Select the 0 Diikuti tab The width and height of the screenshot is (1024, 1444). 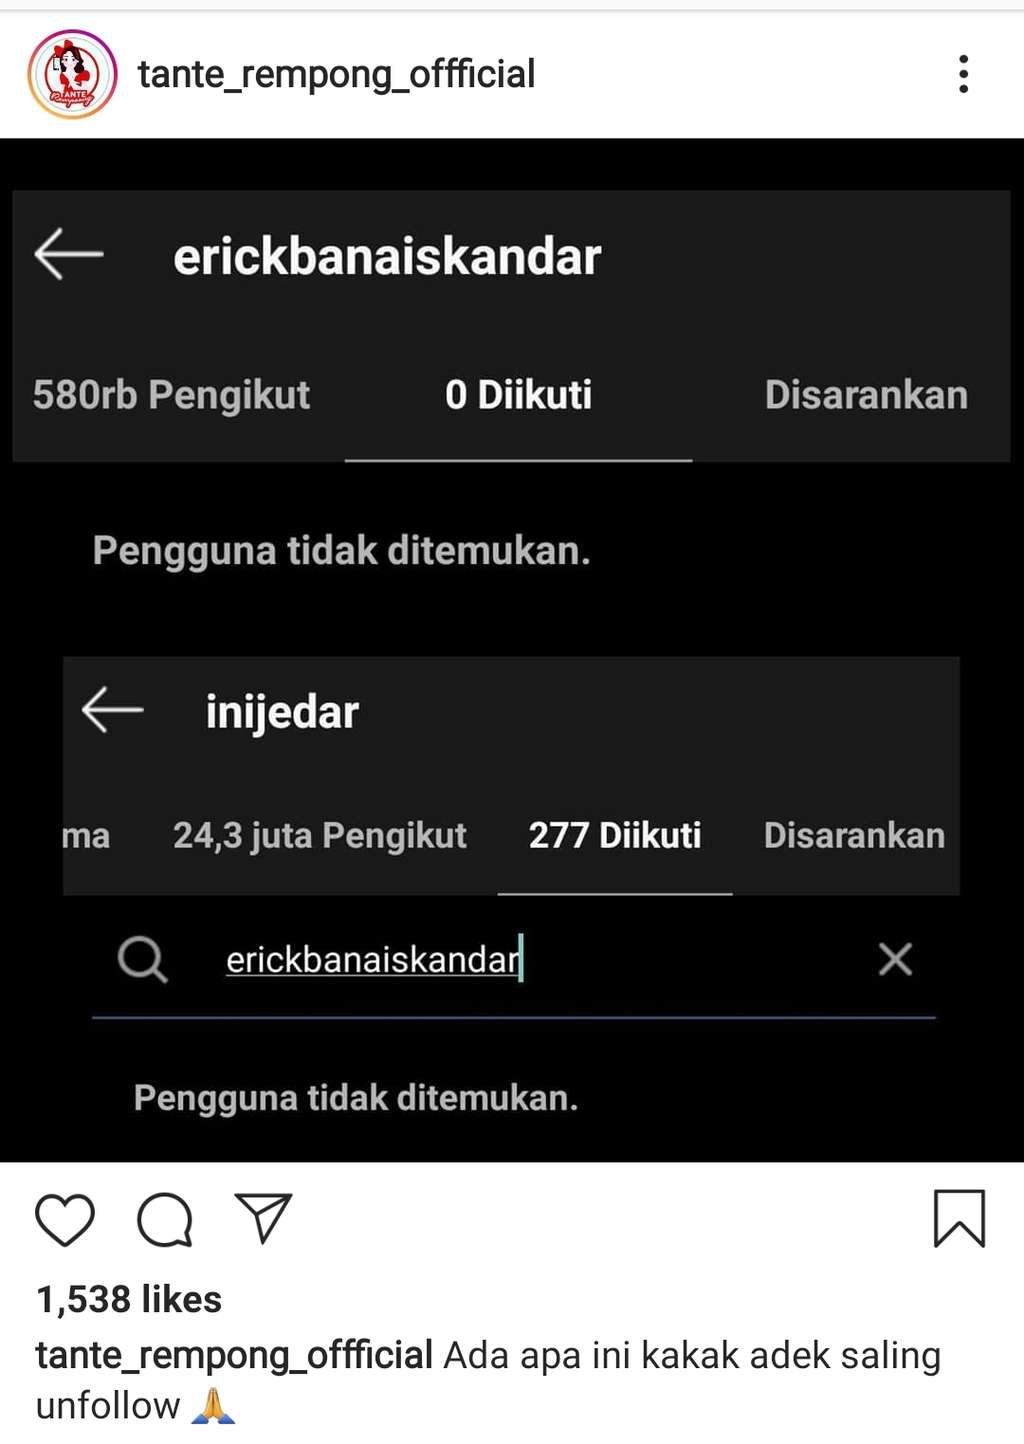[x=518, y=395]
